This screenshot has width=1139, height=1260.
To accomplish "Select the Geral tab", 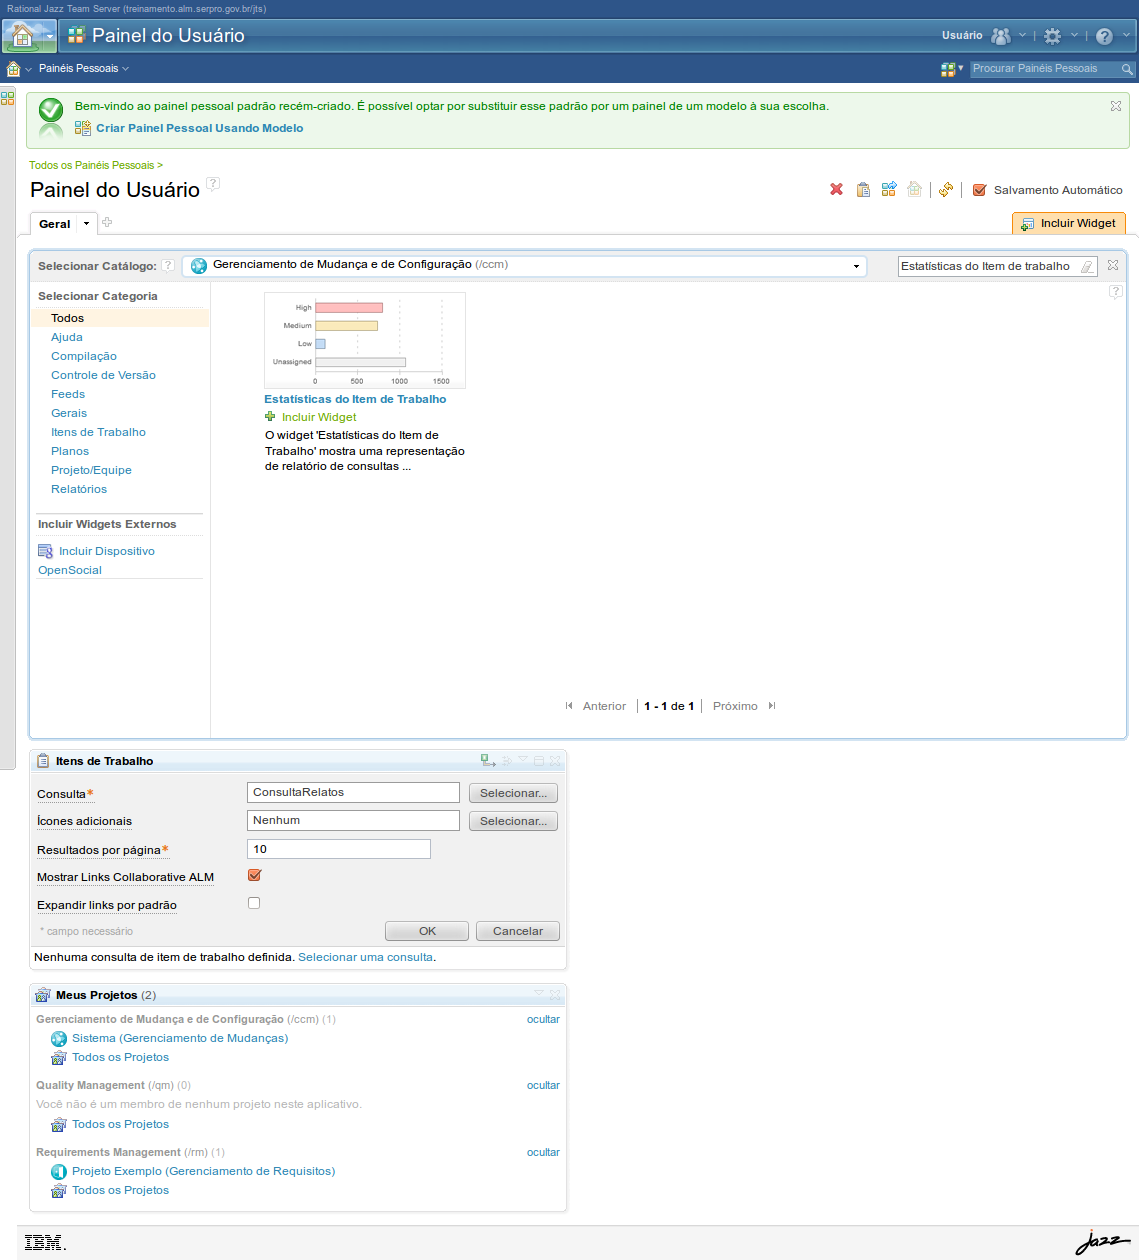I will coord(54,224).
